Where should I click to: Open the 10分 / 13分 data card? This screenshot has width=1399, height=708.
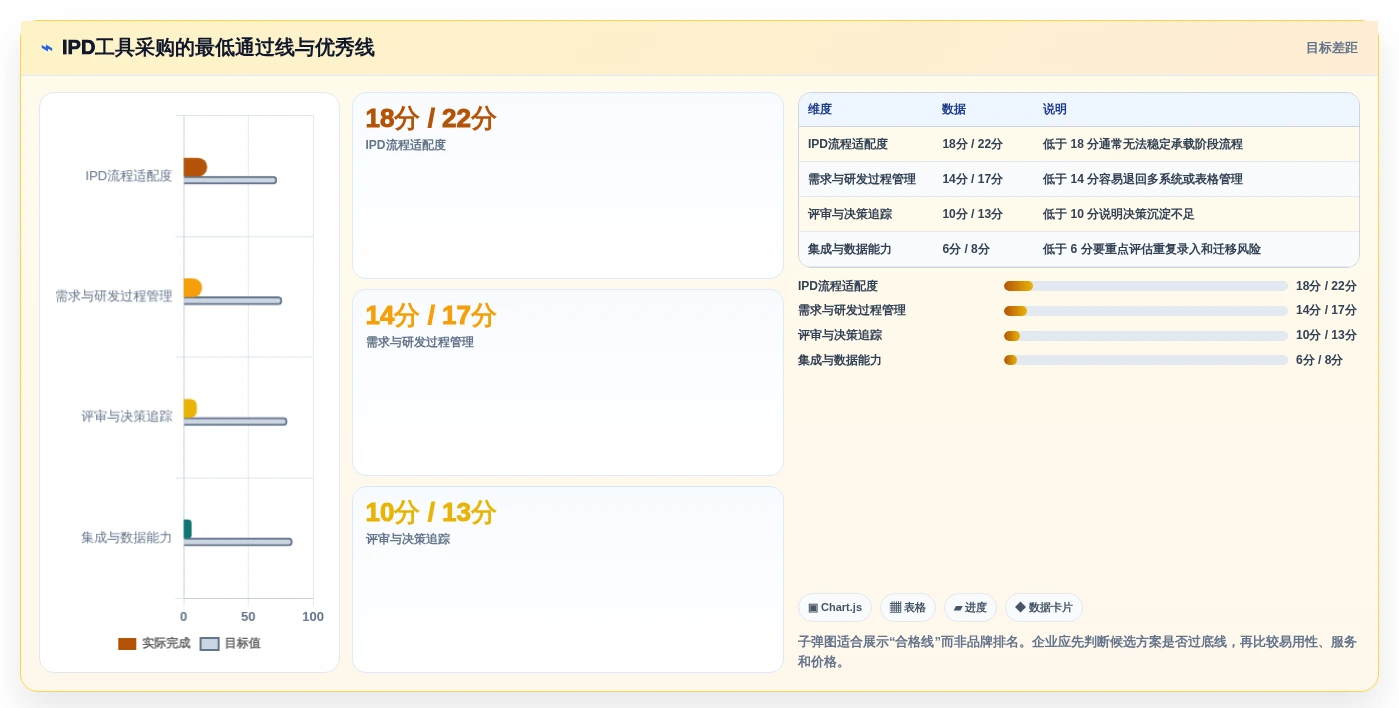tap(568, 579)
